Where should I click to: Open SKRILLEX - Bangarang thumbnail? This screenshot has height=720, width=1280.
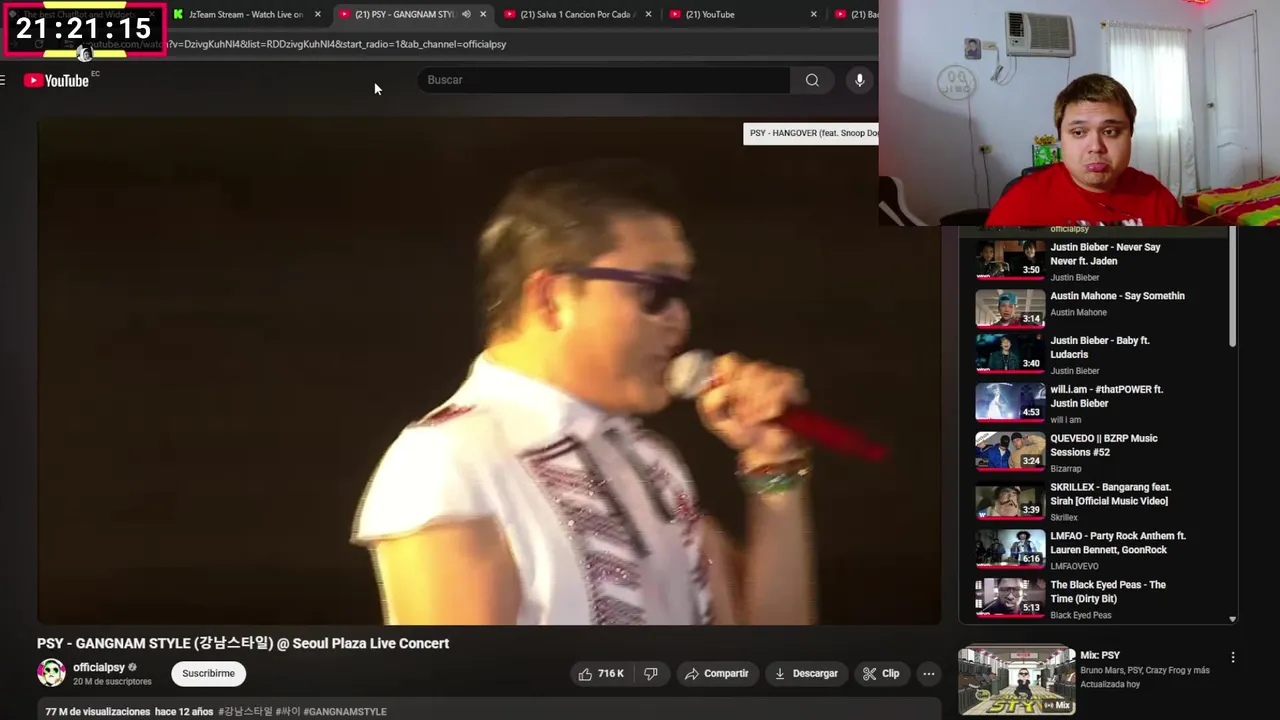pos(1010,500)
